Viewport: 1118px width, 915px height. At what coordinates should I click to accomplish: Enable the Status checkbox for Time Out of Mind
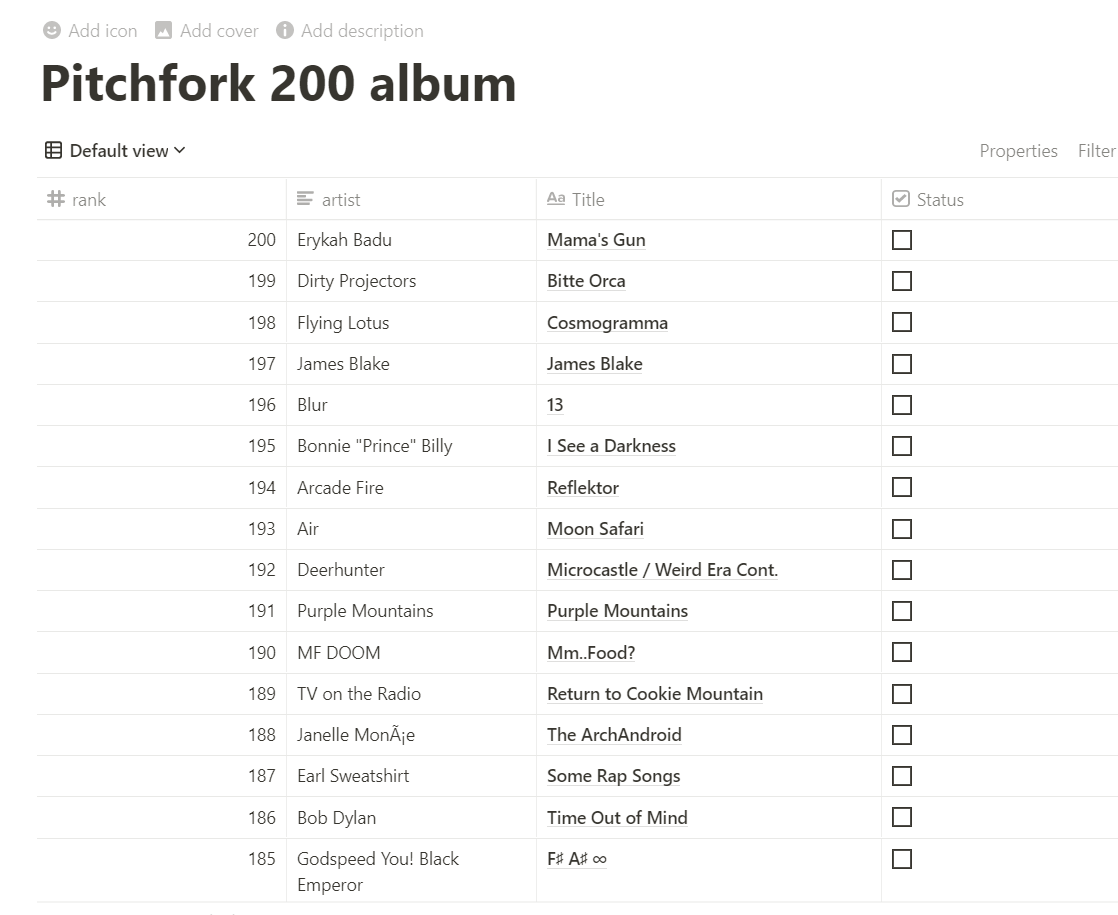point(902,817)
